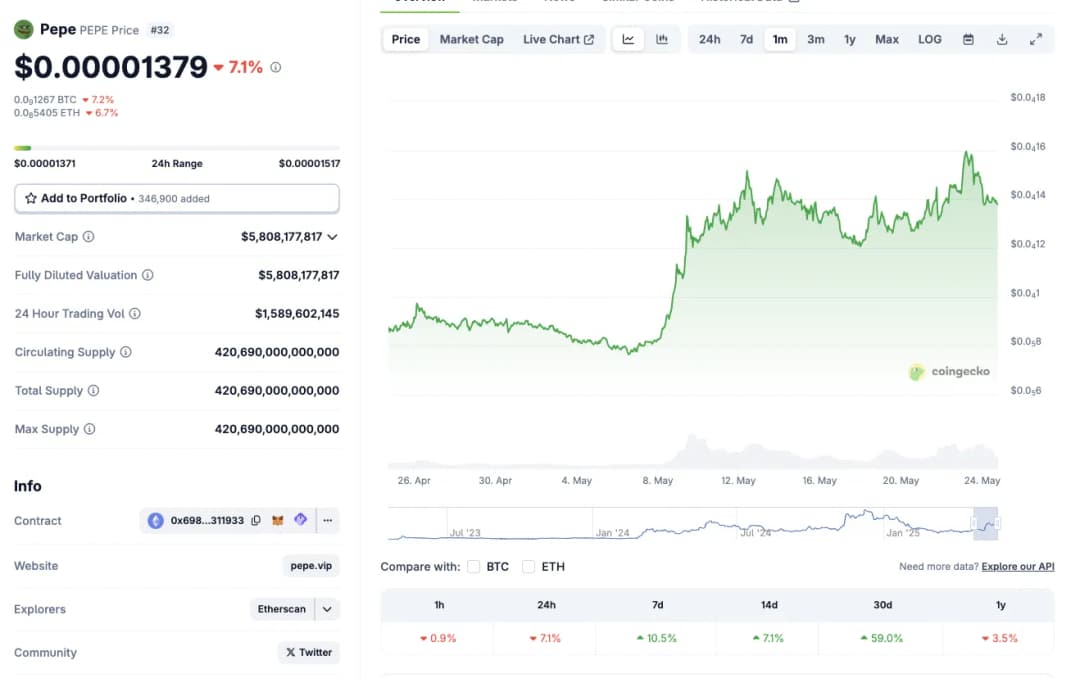Enable the BTC compare checkbox
1080x678 pixels.
click(x=474, y=567)
